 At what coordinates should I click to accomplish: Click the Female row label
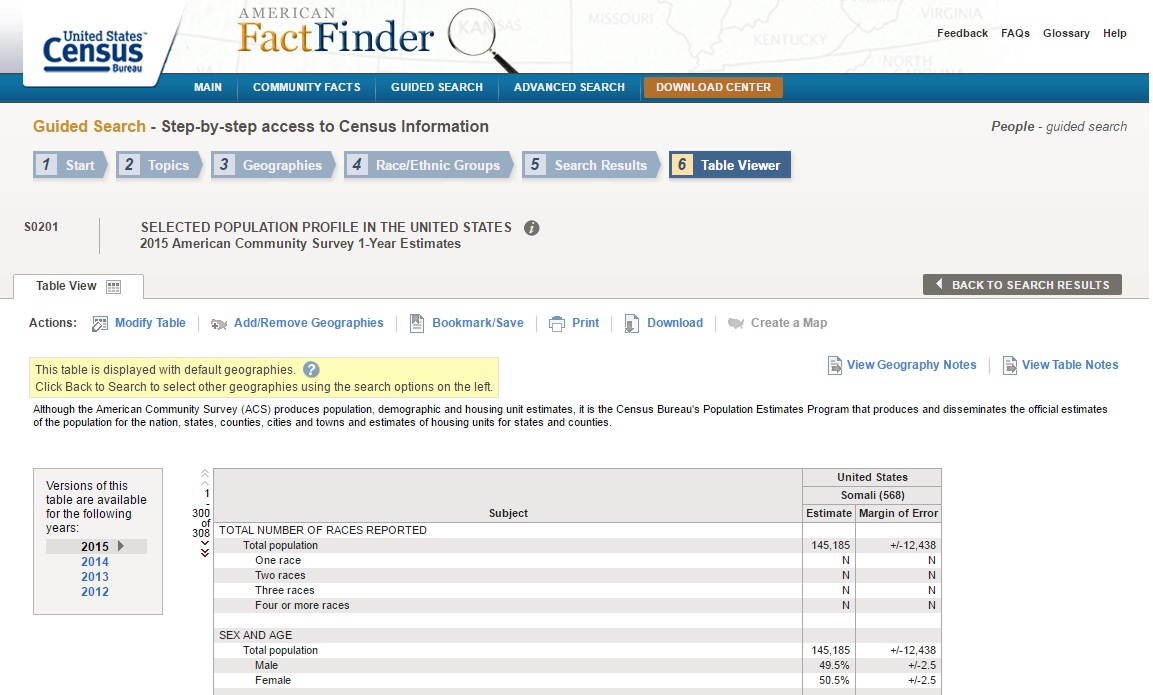coord(273,681)
